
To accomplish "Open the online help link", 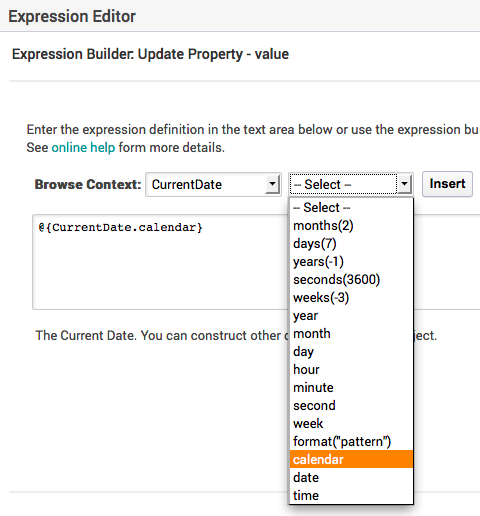I will [x=83, y=147].
